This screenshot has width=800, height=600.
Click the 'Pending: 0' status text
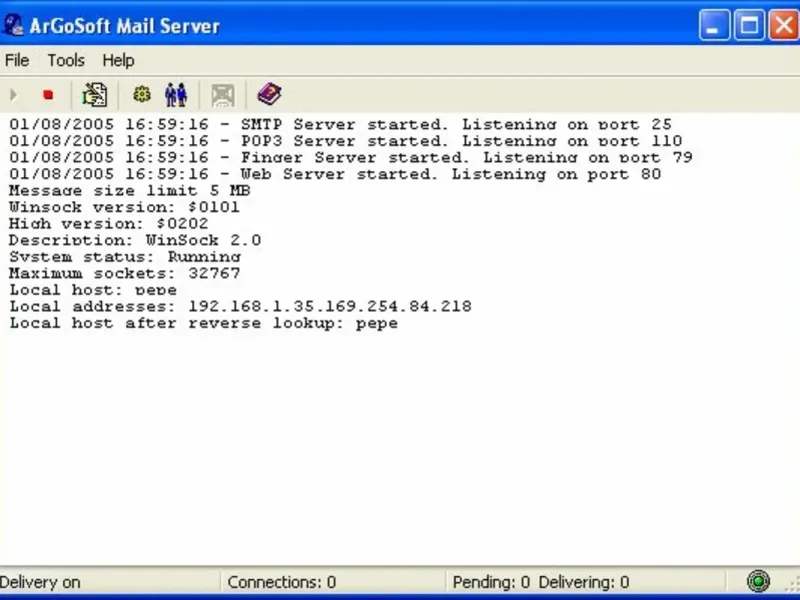(491, 582)
